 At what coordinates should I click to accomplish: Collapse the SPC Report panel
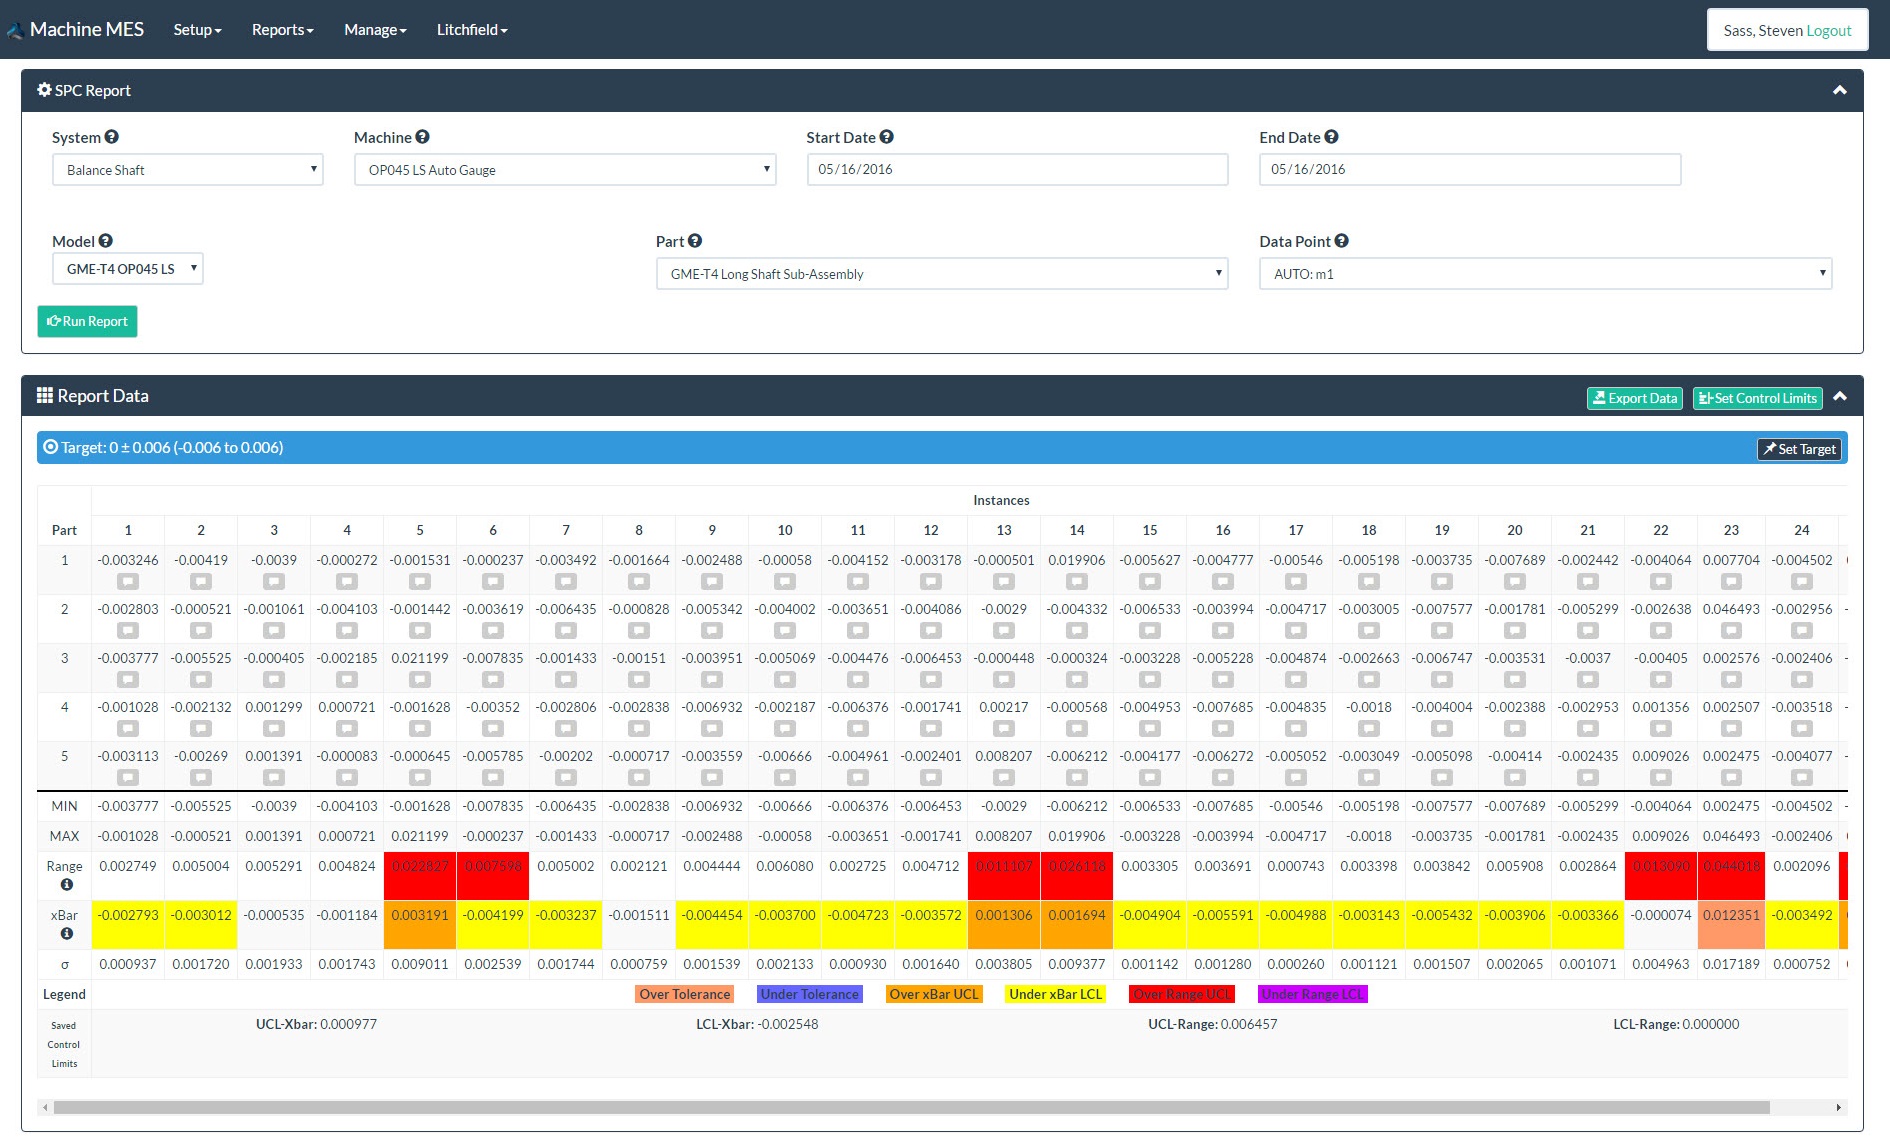tap(1839, 90)
